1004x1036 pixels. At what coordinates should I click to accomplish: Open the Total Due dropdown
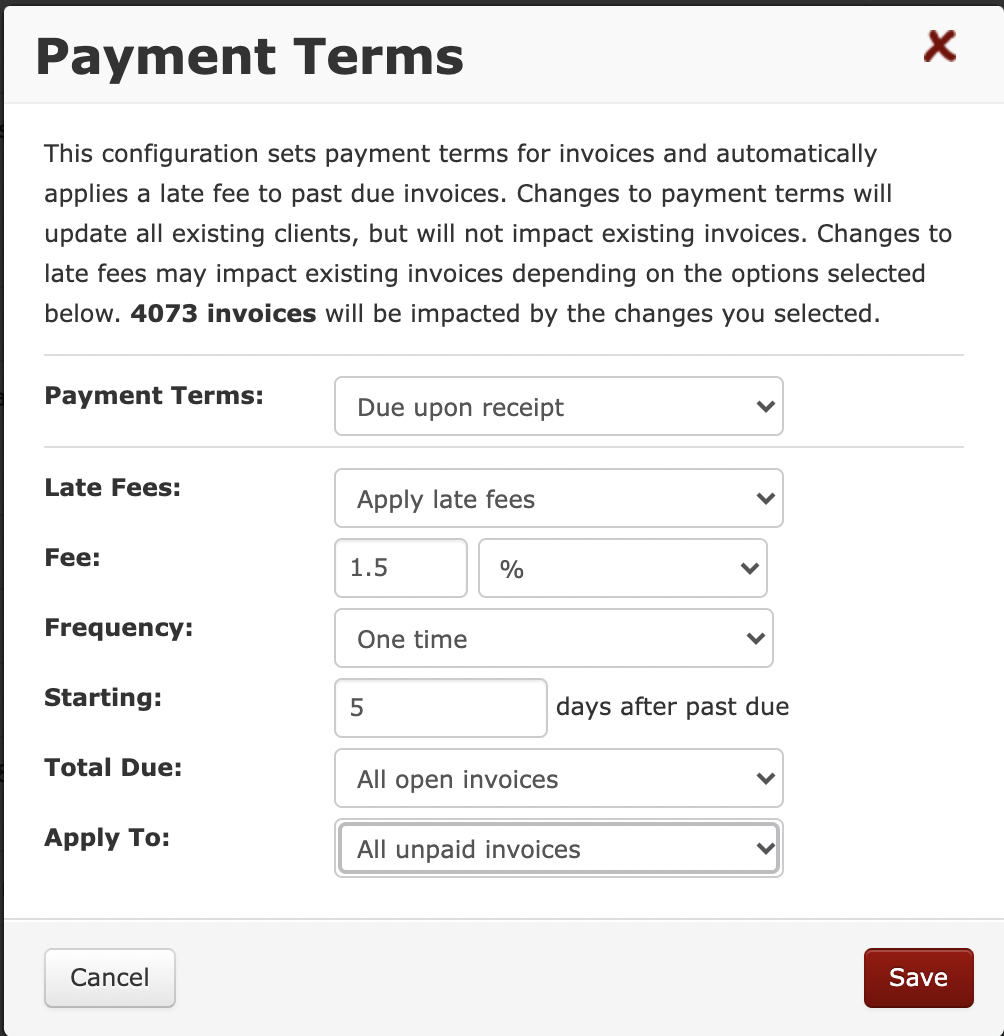point(559,778)
